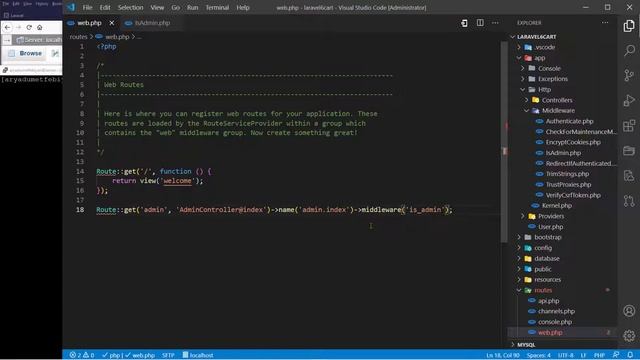Open the Accounts icon in activity bar

(x=629, y=311)
